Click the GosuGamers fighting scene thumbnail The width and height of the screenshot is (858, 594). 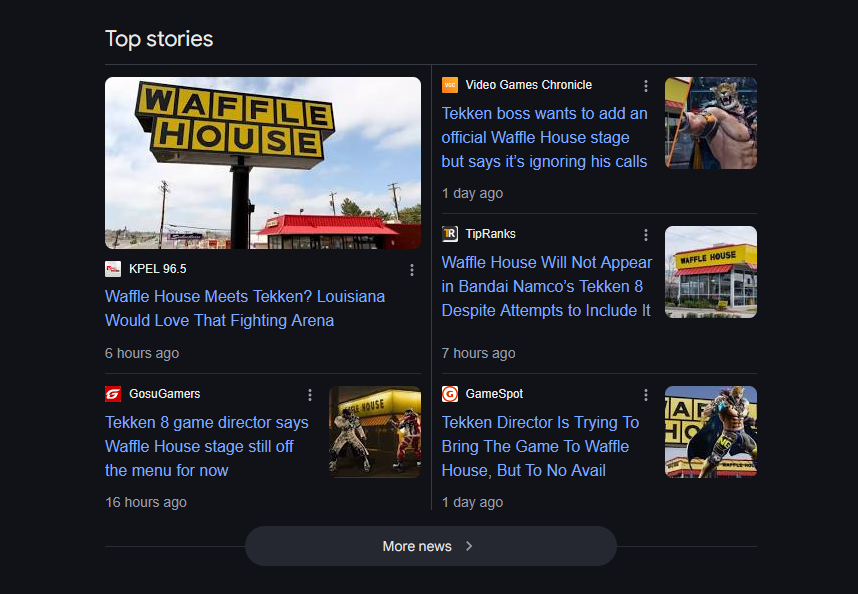(375, 432)
